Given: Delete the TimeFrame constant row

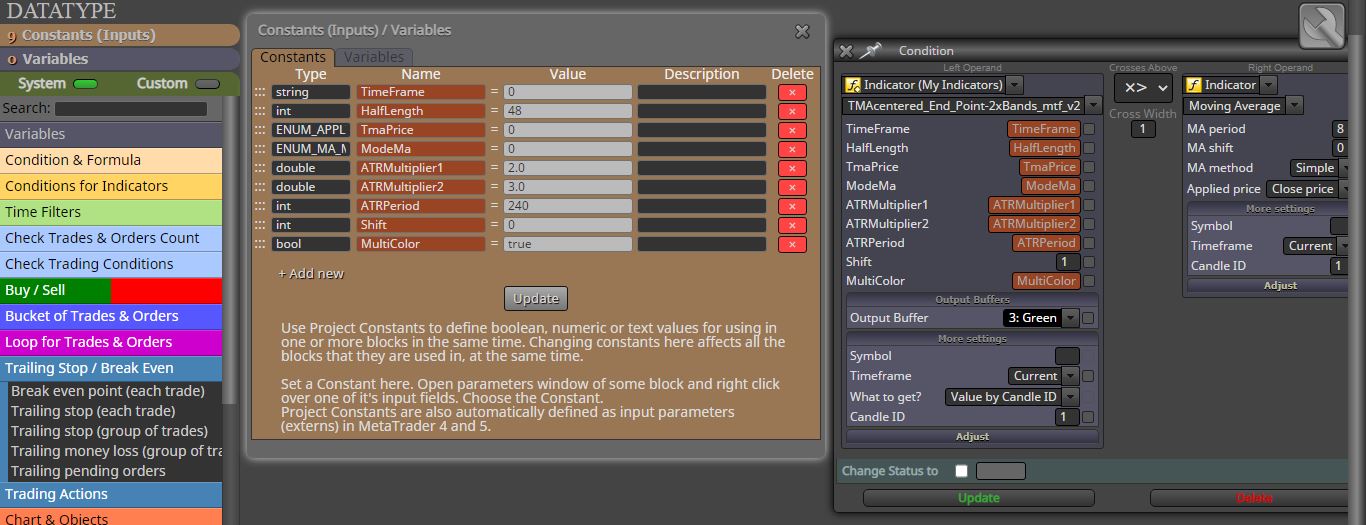Looking at the screenshot, I should tap(792, 92).
